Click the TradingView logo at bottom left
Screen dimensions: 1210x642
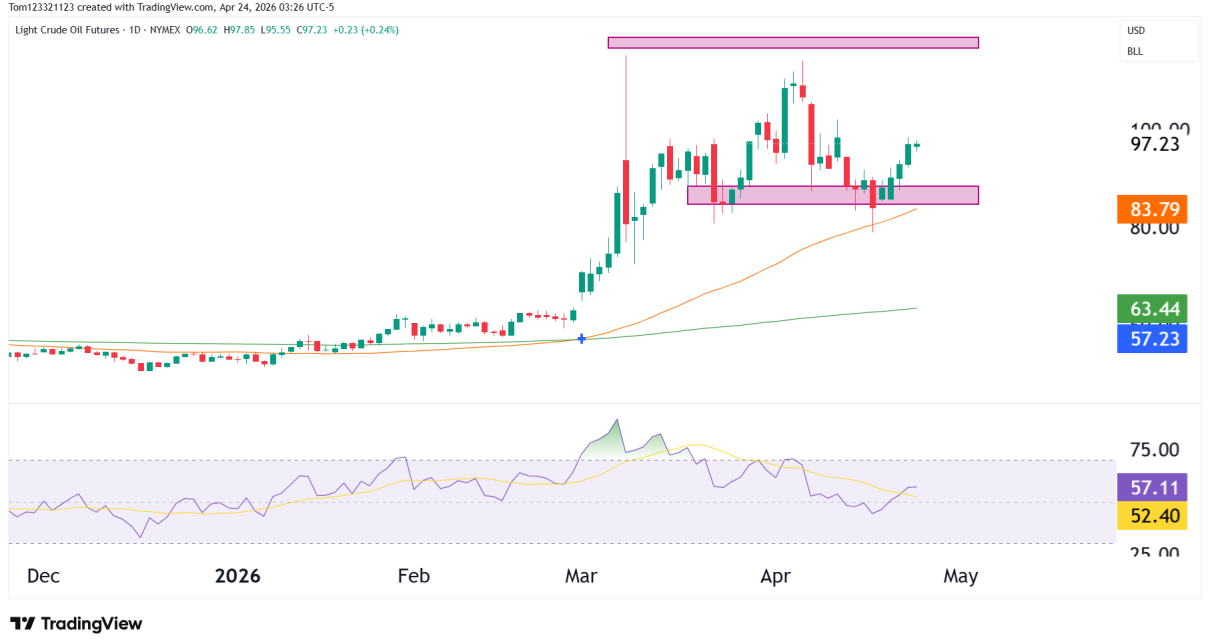coord(75,623)
